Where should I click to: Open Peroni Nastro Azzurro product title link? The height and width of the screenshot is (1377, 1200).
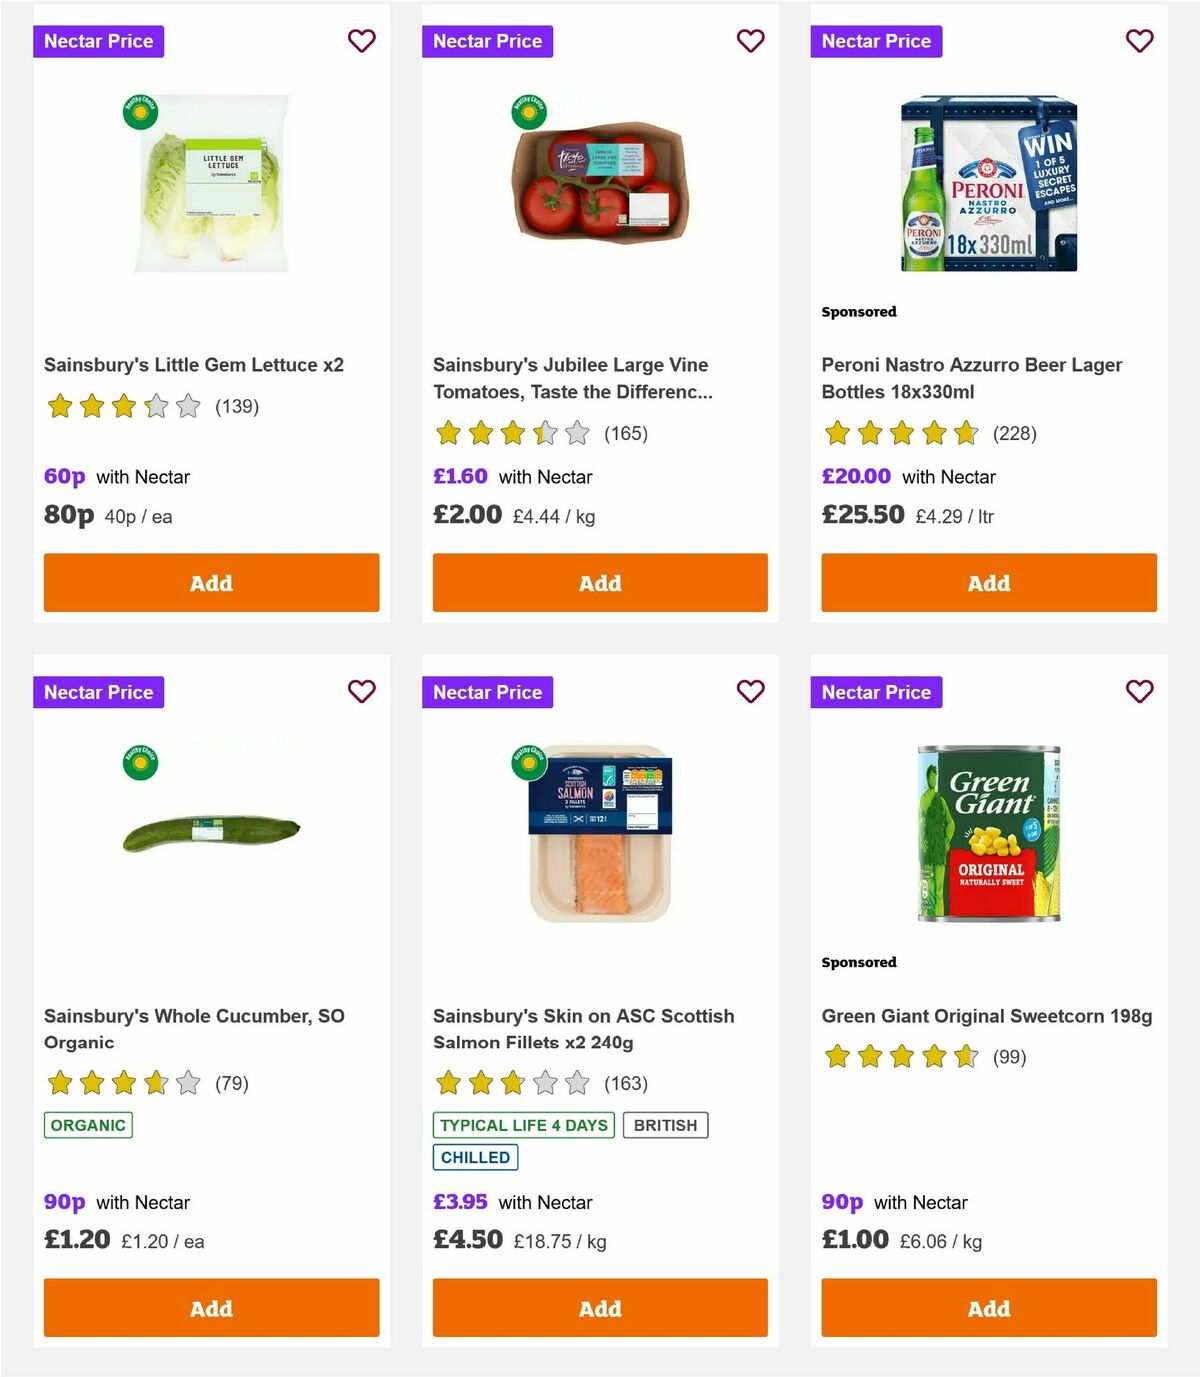[972, 378]
